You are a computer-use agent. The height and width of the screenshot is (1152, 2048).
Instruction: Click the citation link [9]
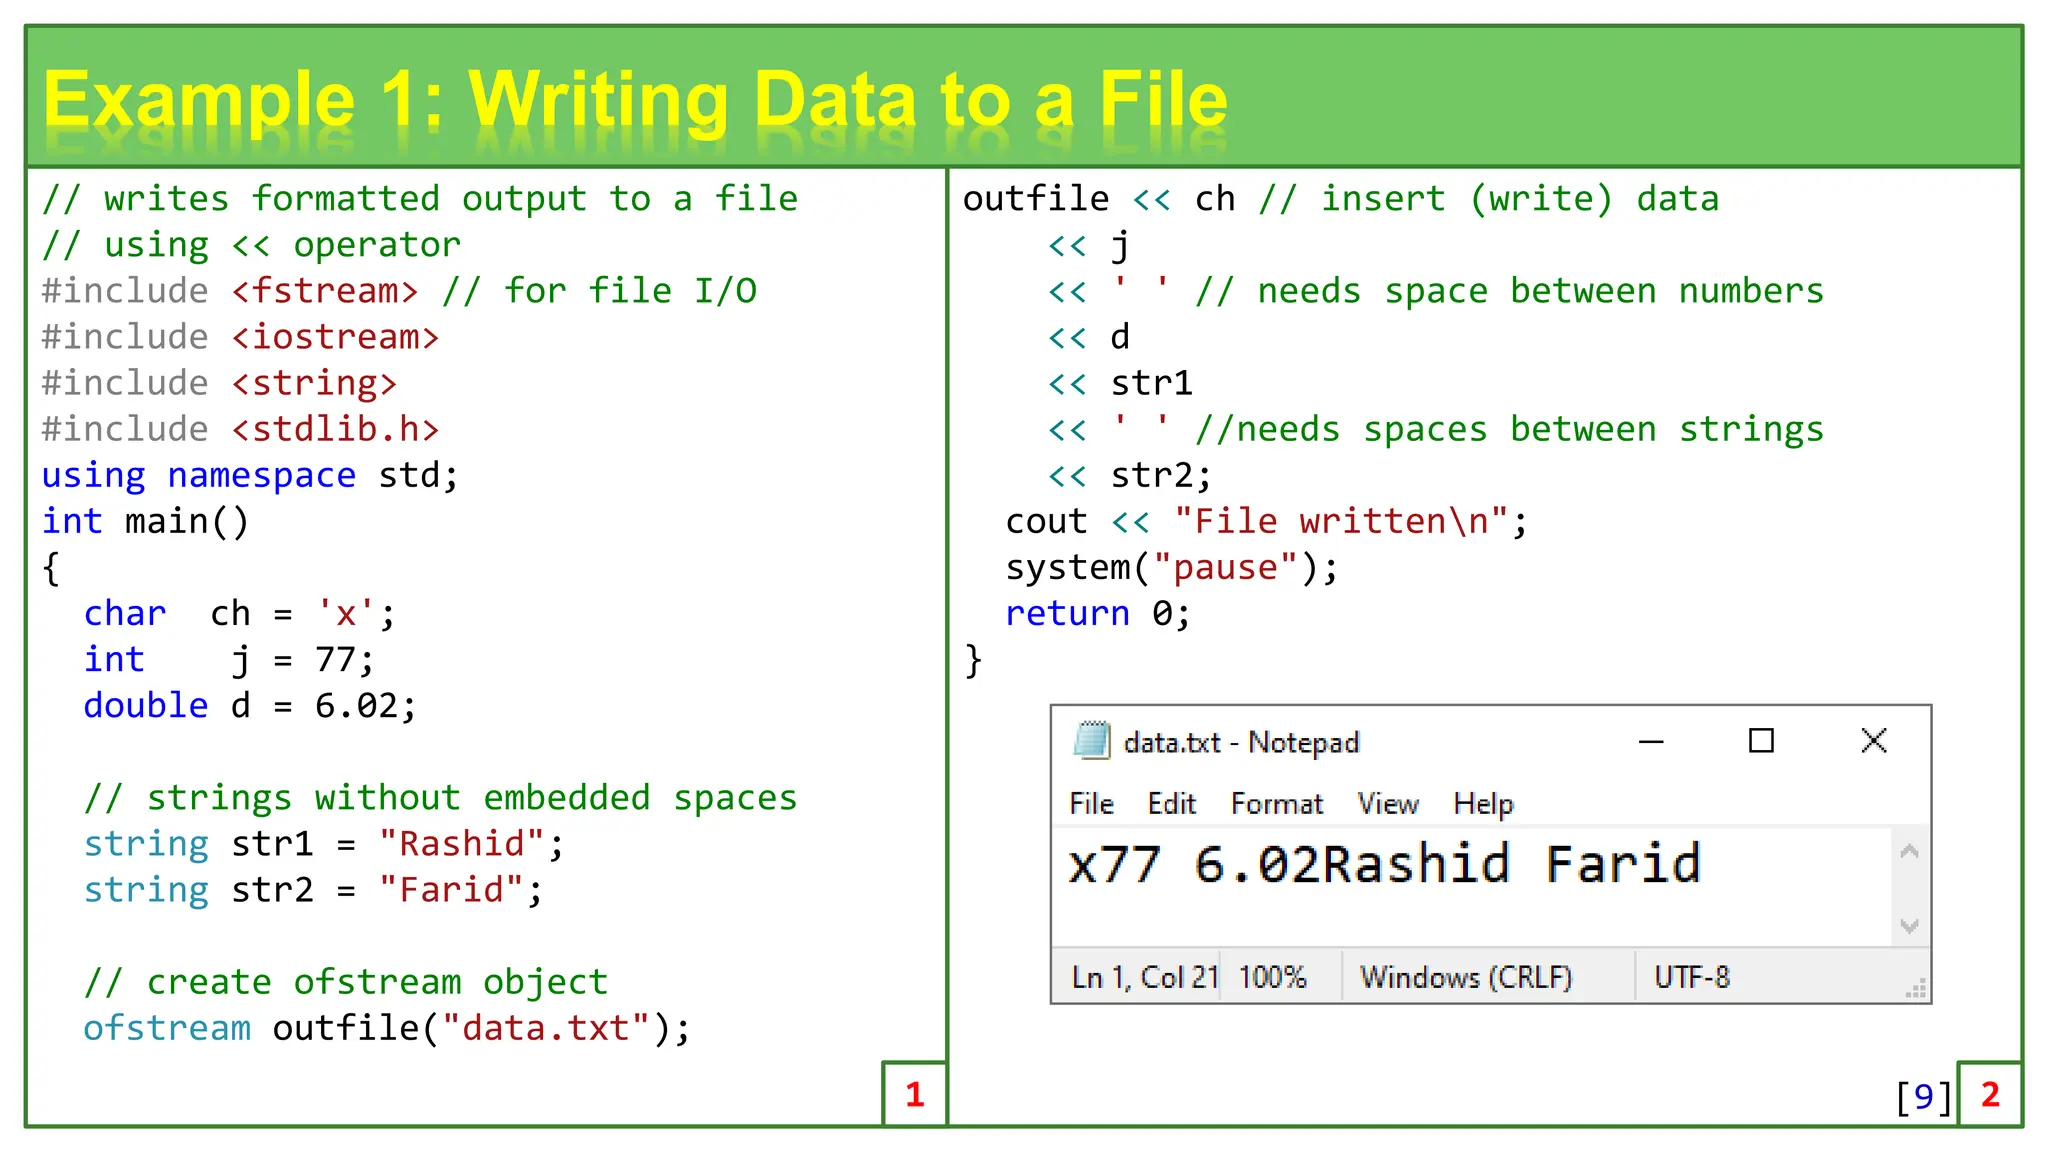[x=1923, y=1096]
